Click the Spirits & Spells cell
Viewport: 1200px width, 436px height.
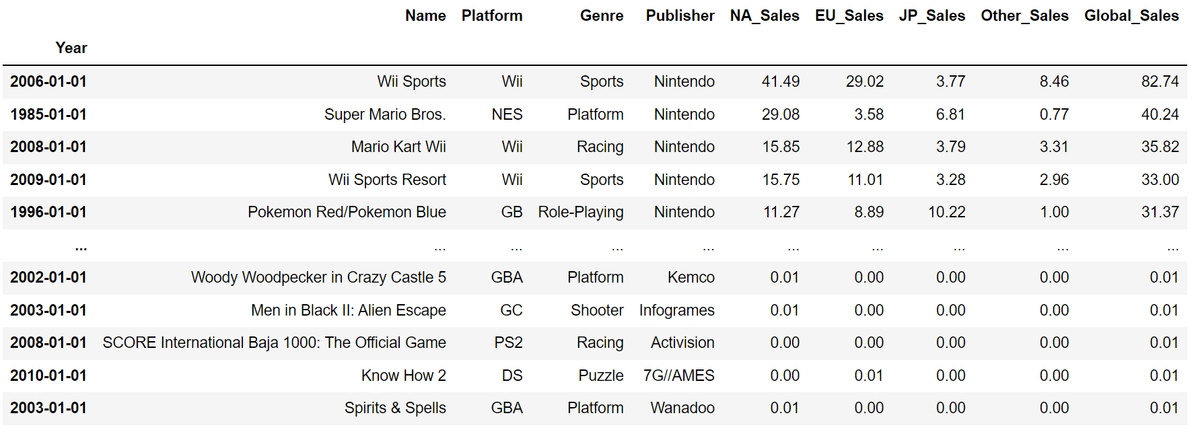pyautogui.click(x=395, y=408)
